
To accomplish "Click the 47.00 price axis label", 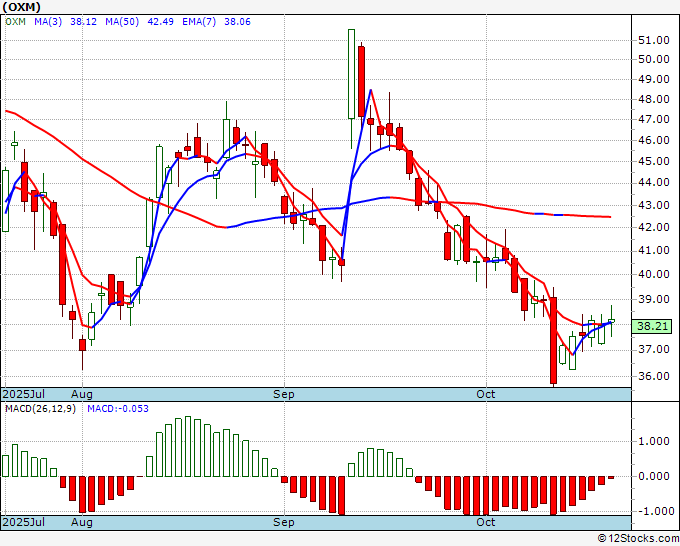I will click(654, 119).
